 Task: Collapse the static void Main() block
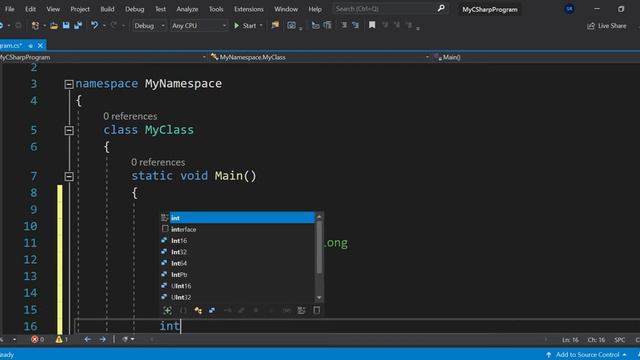69,176
